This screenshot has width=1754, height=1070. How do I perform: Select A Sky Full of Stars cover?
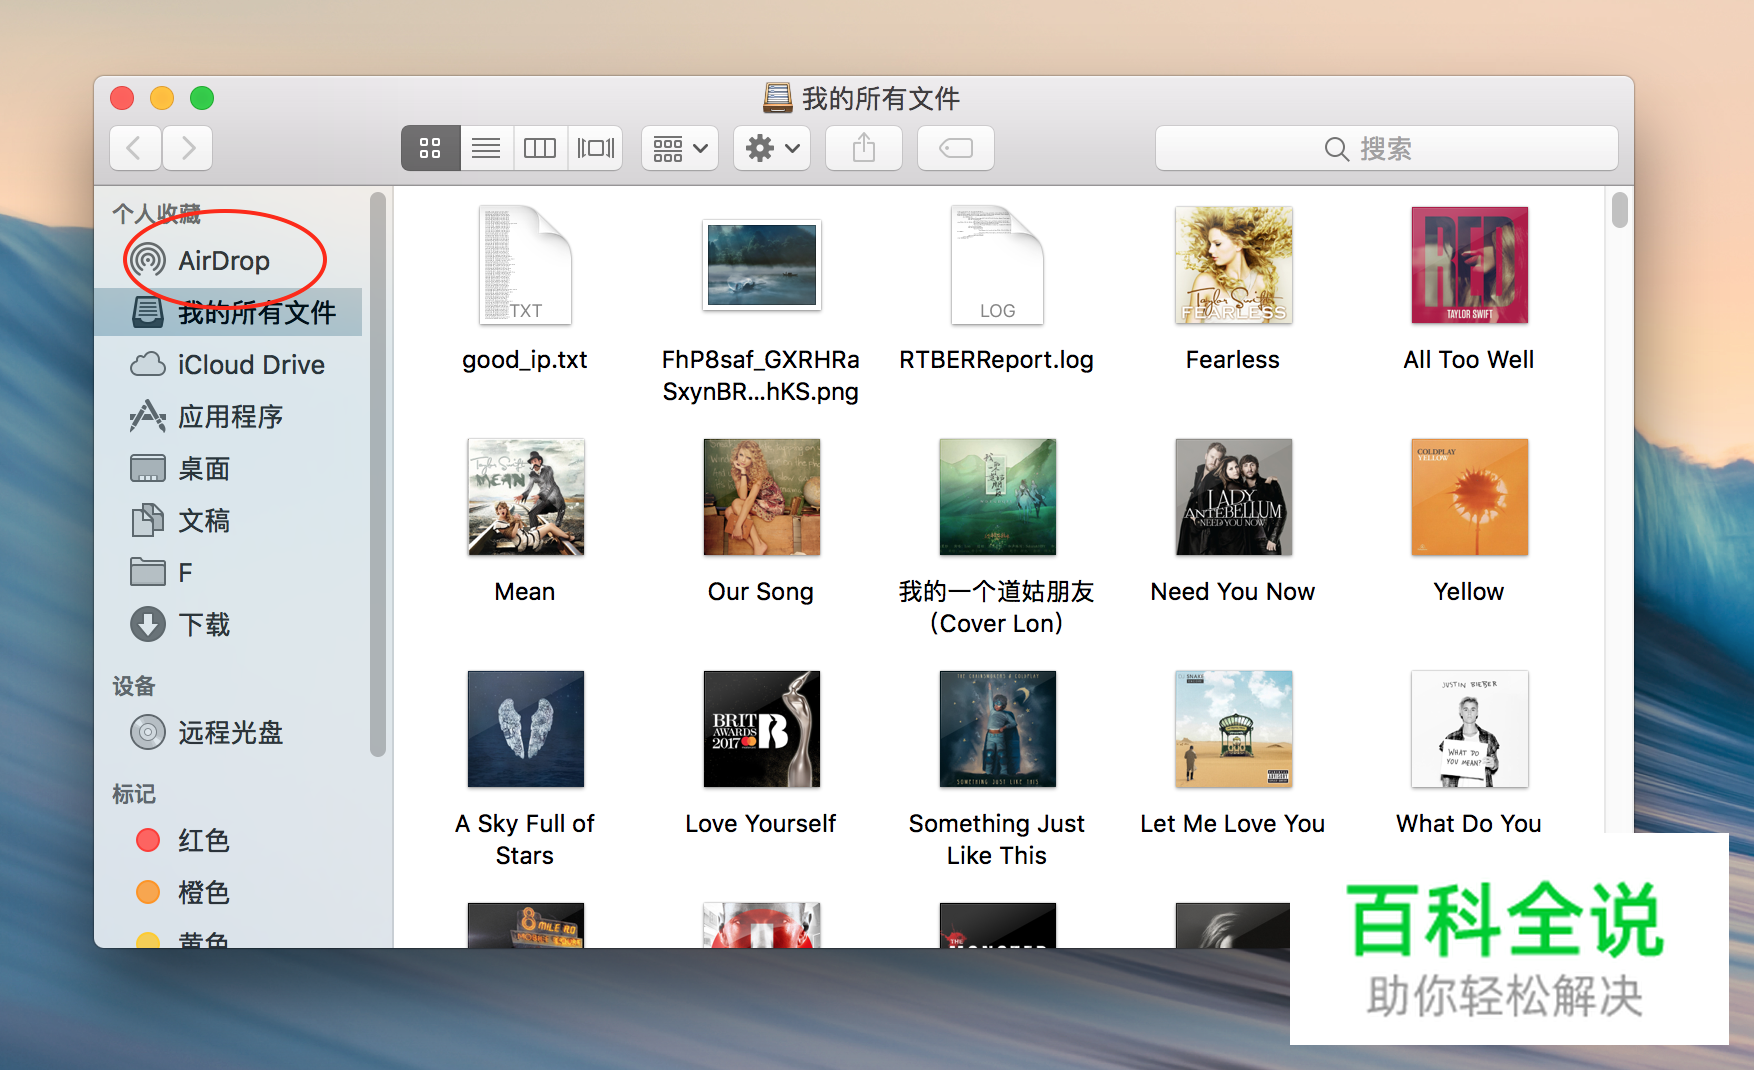point(525,729)
